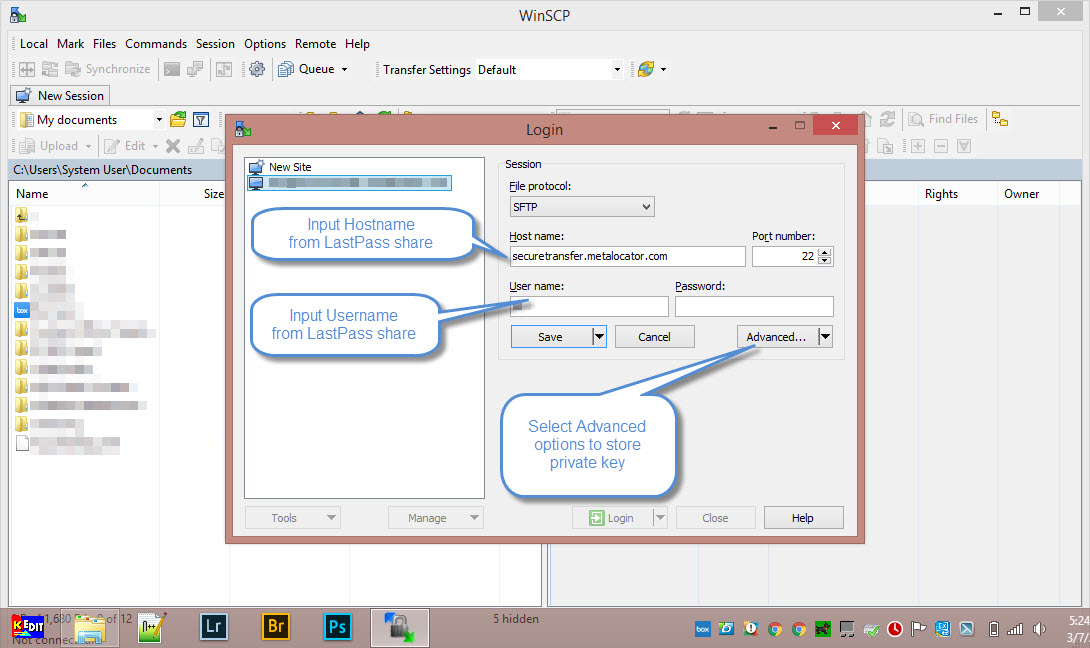
Task: Click the filter icon in the local panel
Action: [x=201, y=120]
